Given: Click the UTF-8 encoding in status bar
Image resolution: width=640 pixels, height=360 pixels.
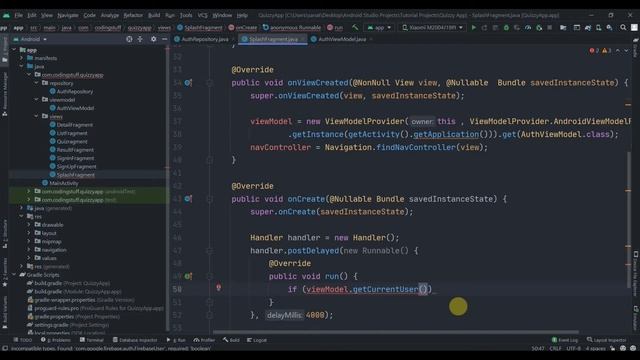Looking at the screenshot, I should [x=573, y=348].
